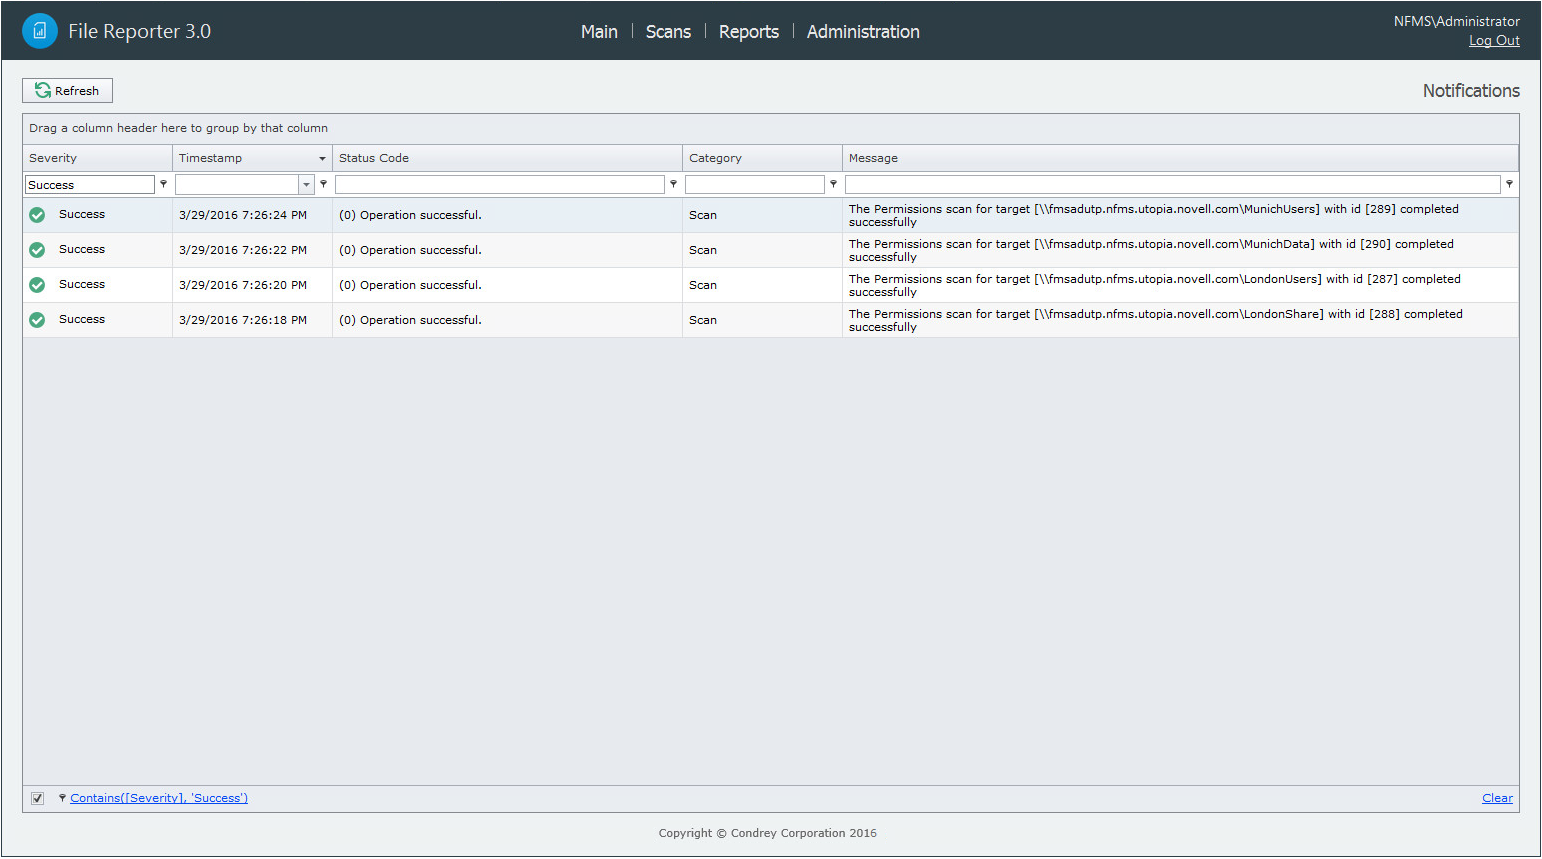Click the MunichData scan id 290 message
This screenshot has width=1542, height=859.
tap(1151, 251)
